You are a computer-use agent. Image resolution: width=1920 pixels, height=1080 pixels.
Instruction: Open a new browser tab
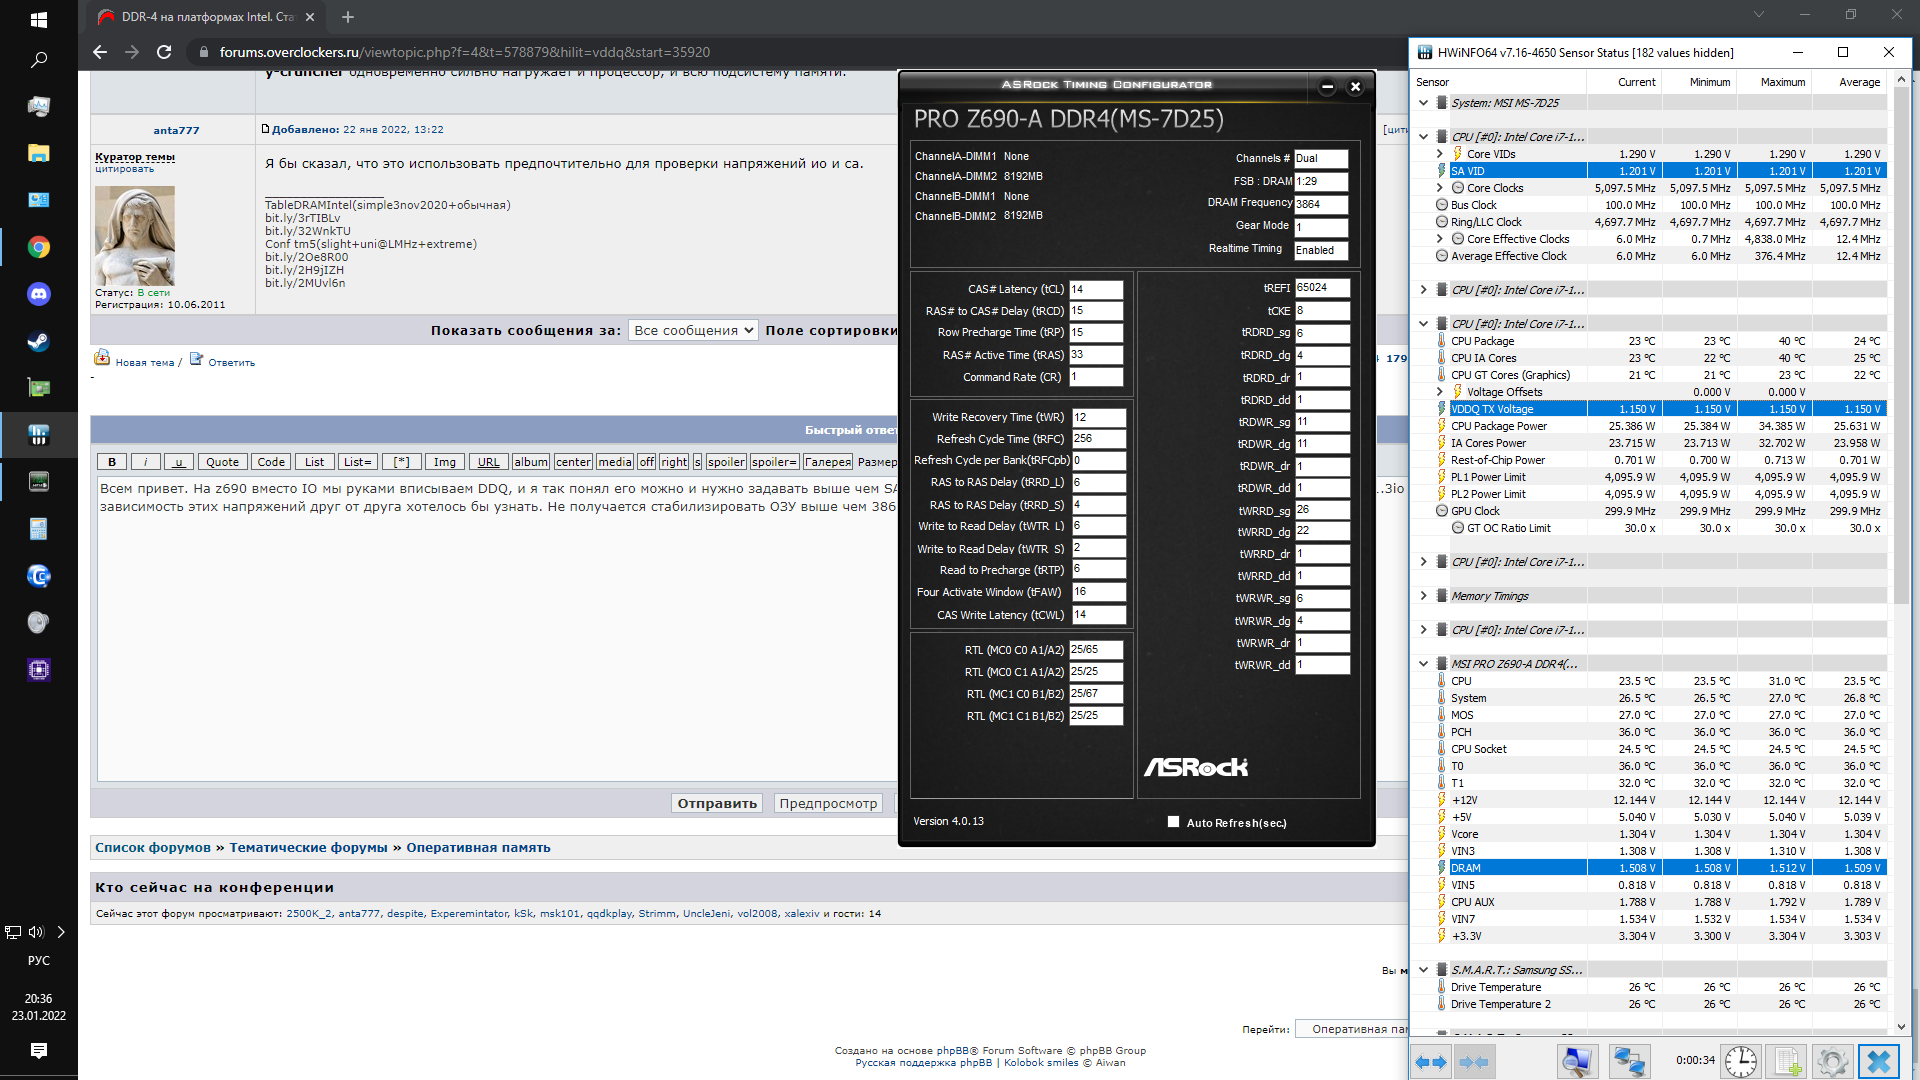[348, 17]
